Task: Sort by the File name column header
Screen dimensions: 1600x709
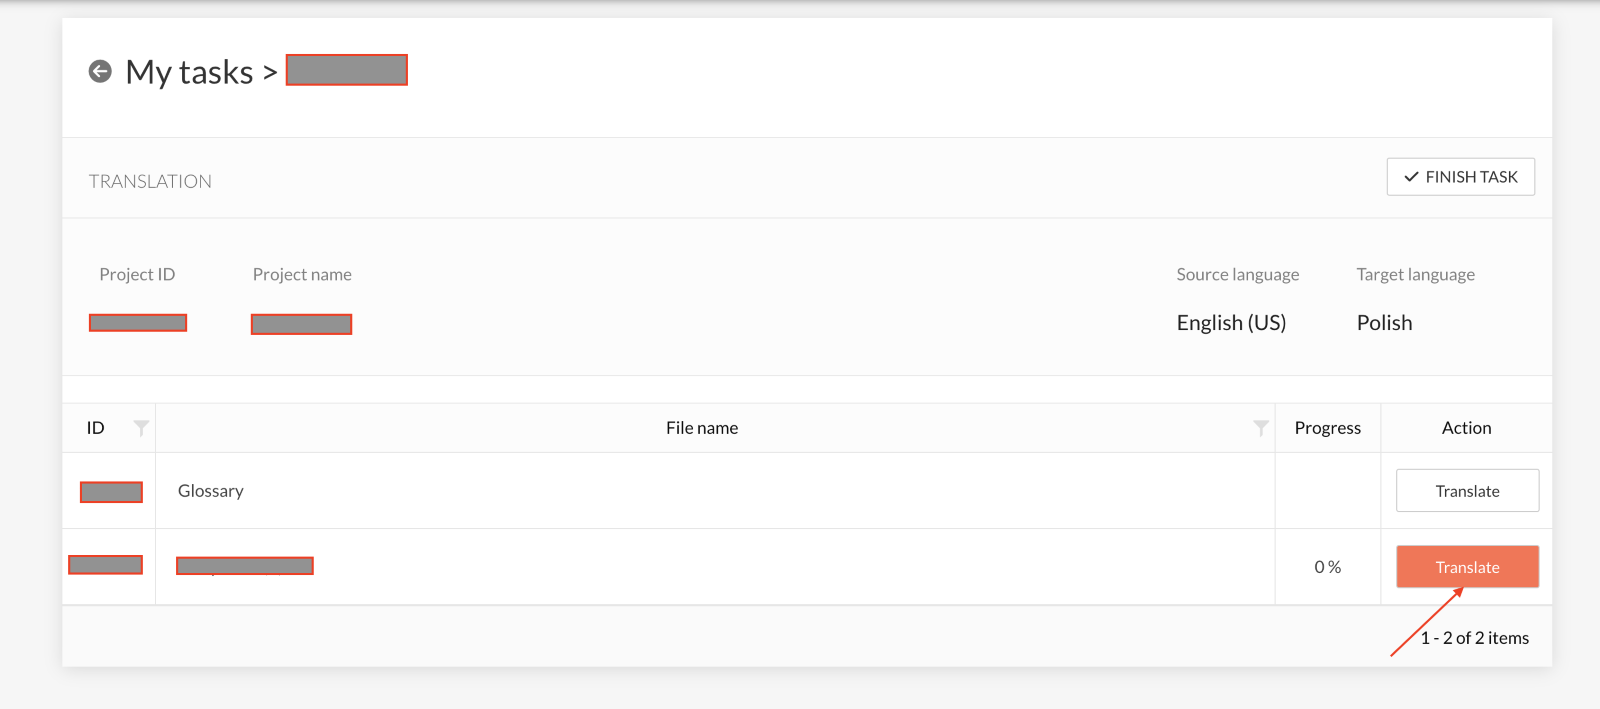Action: pos(702,428)
